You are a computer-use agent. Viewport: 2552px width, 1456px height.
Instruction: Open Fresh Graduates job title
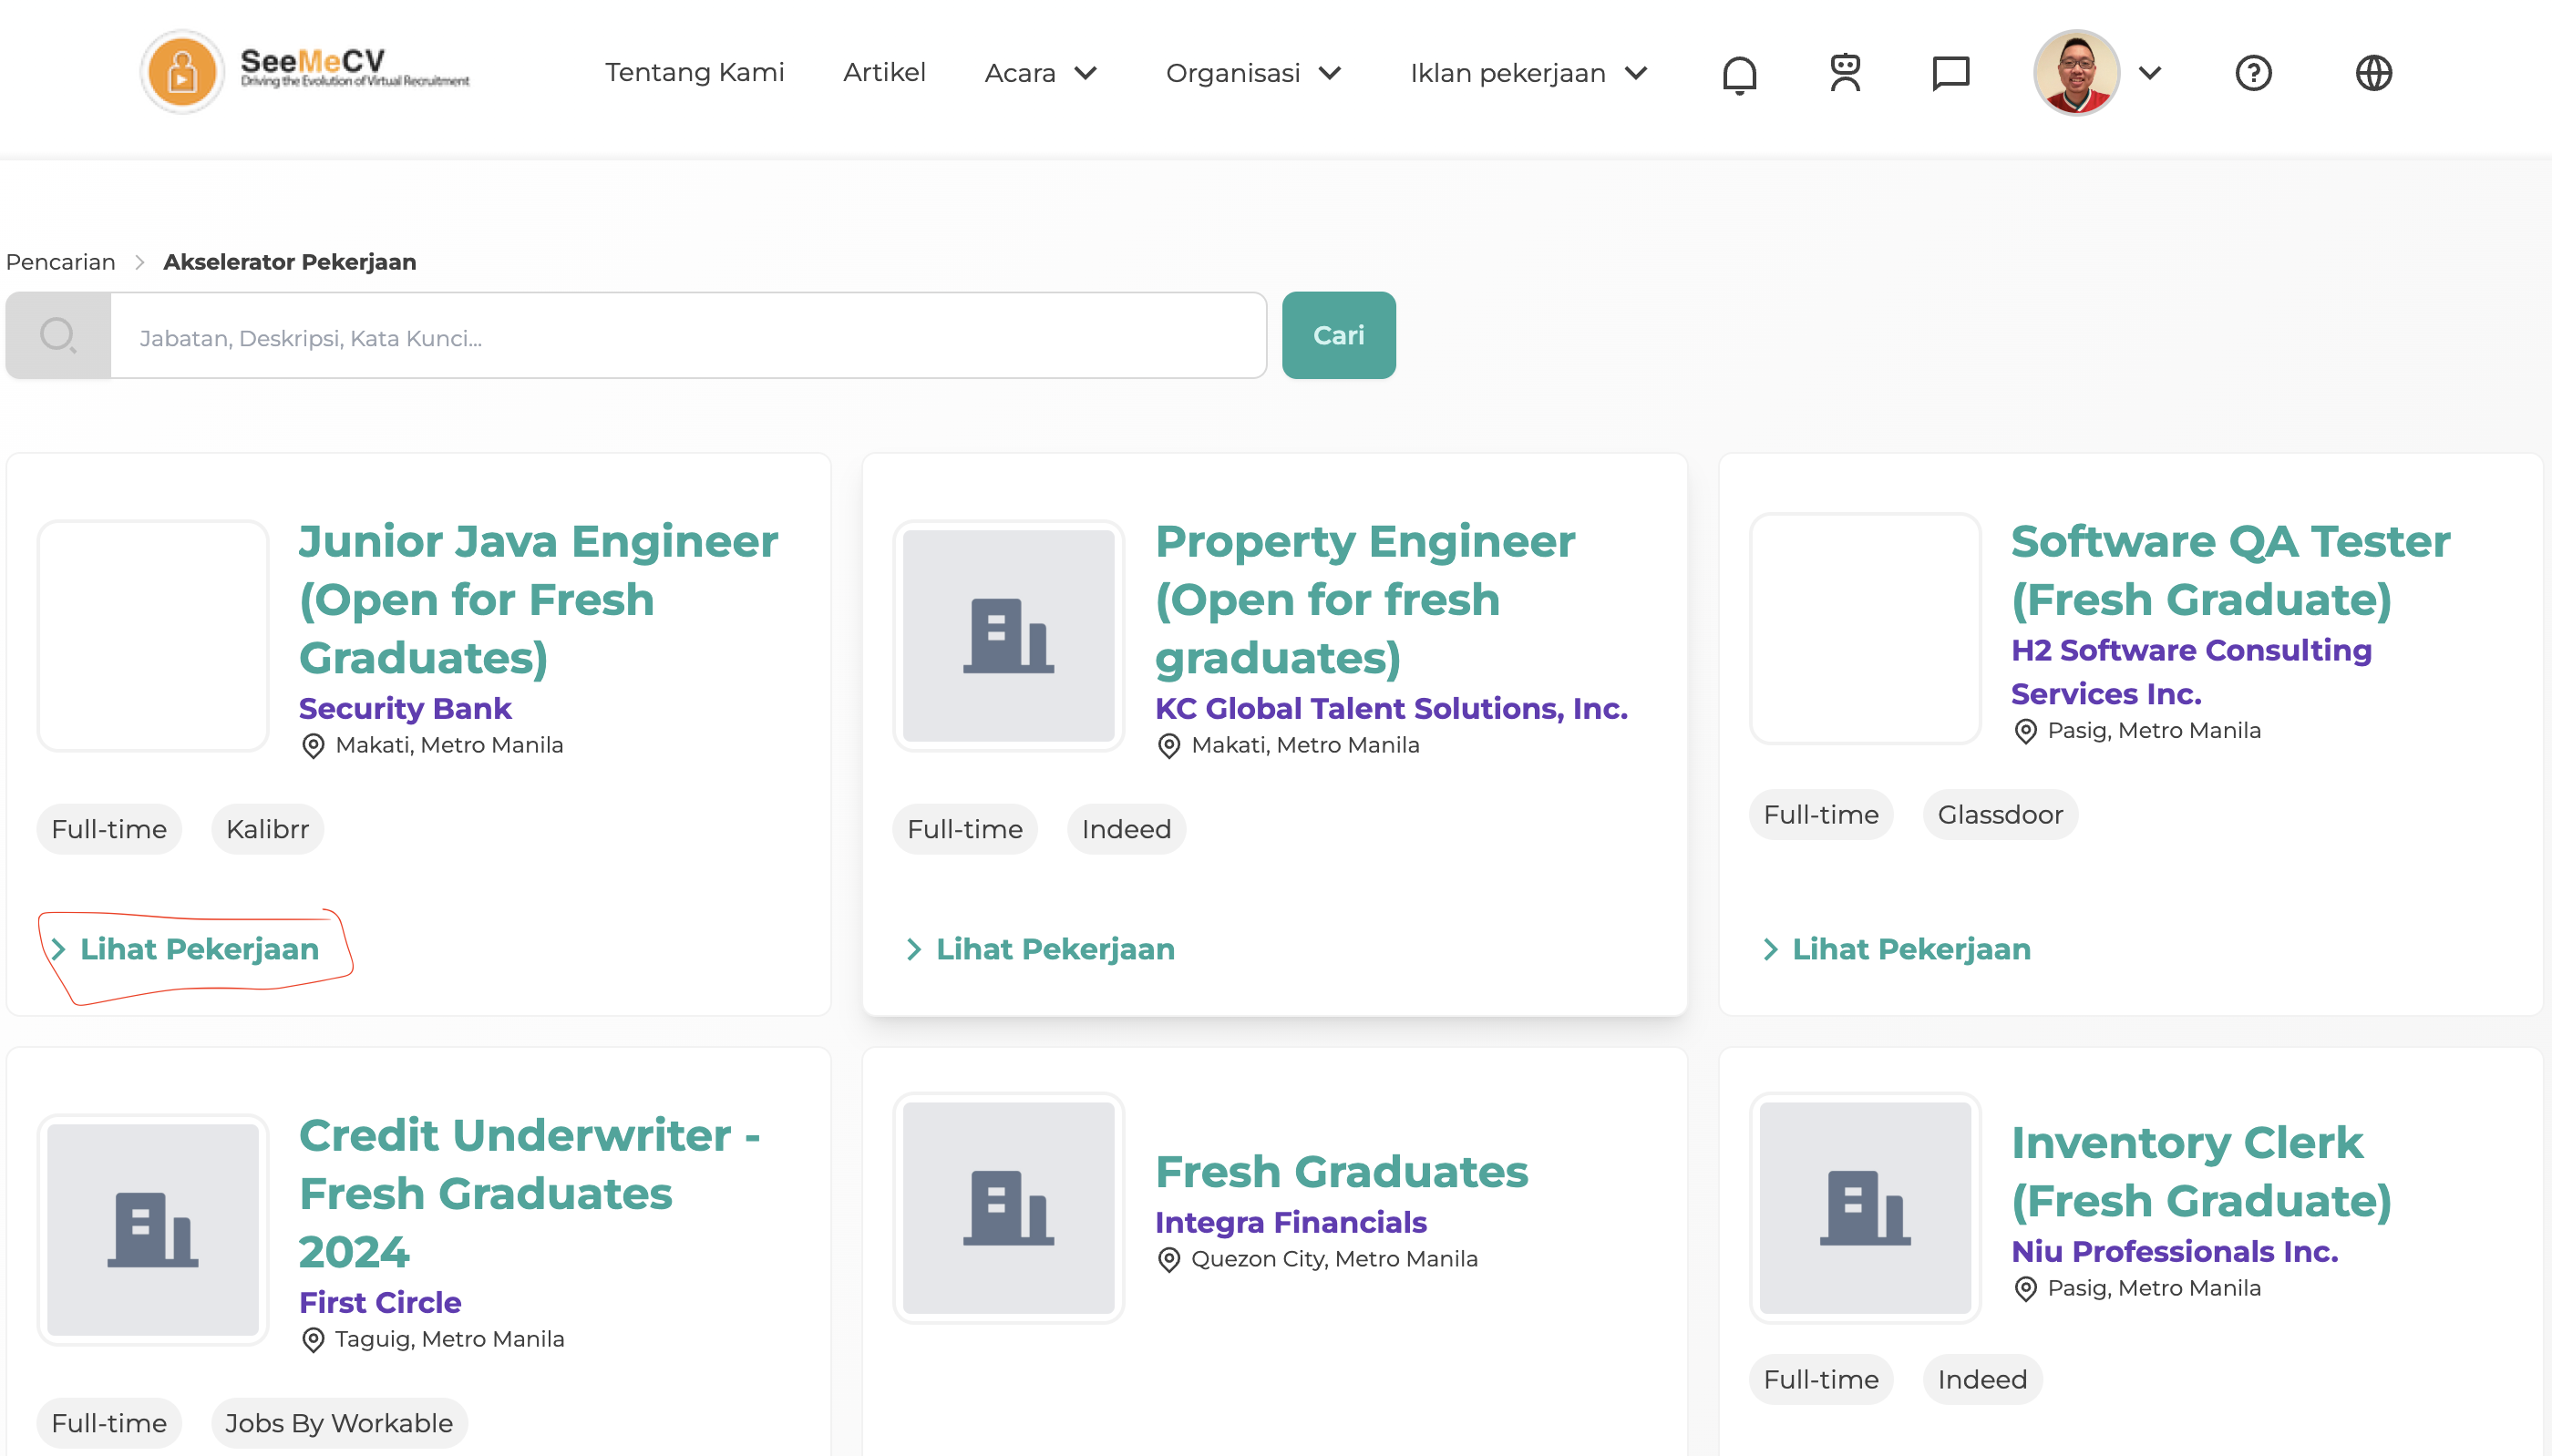[x=1341, y=1171]
